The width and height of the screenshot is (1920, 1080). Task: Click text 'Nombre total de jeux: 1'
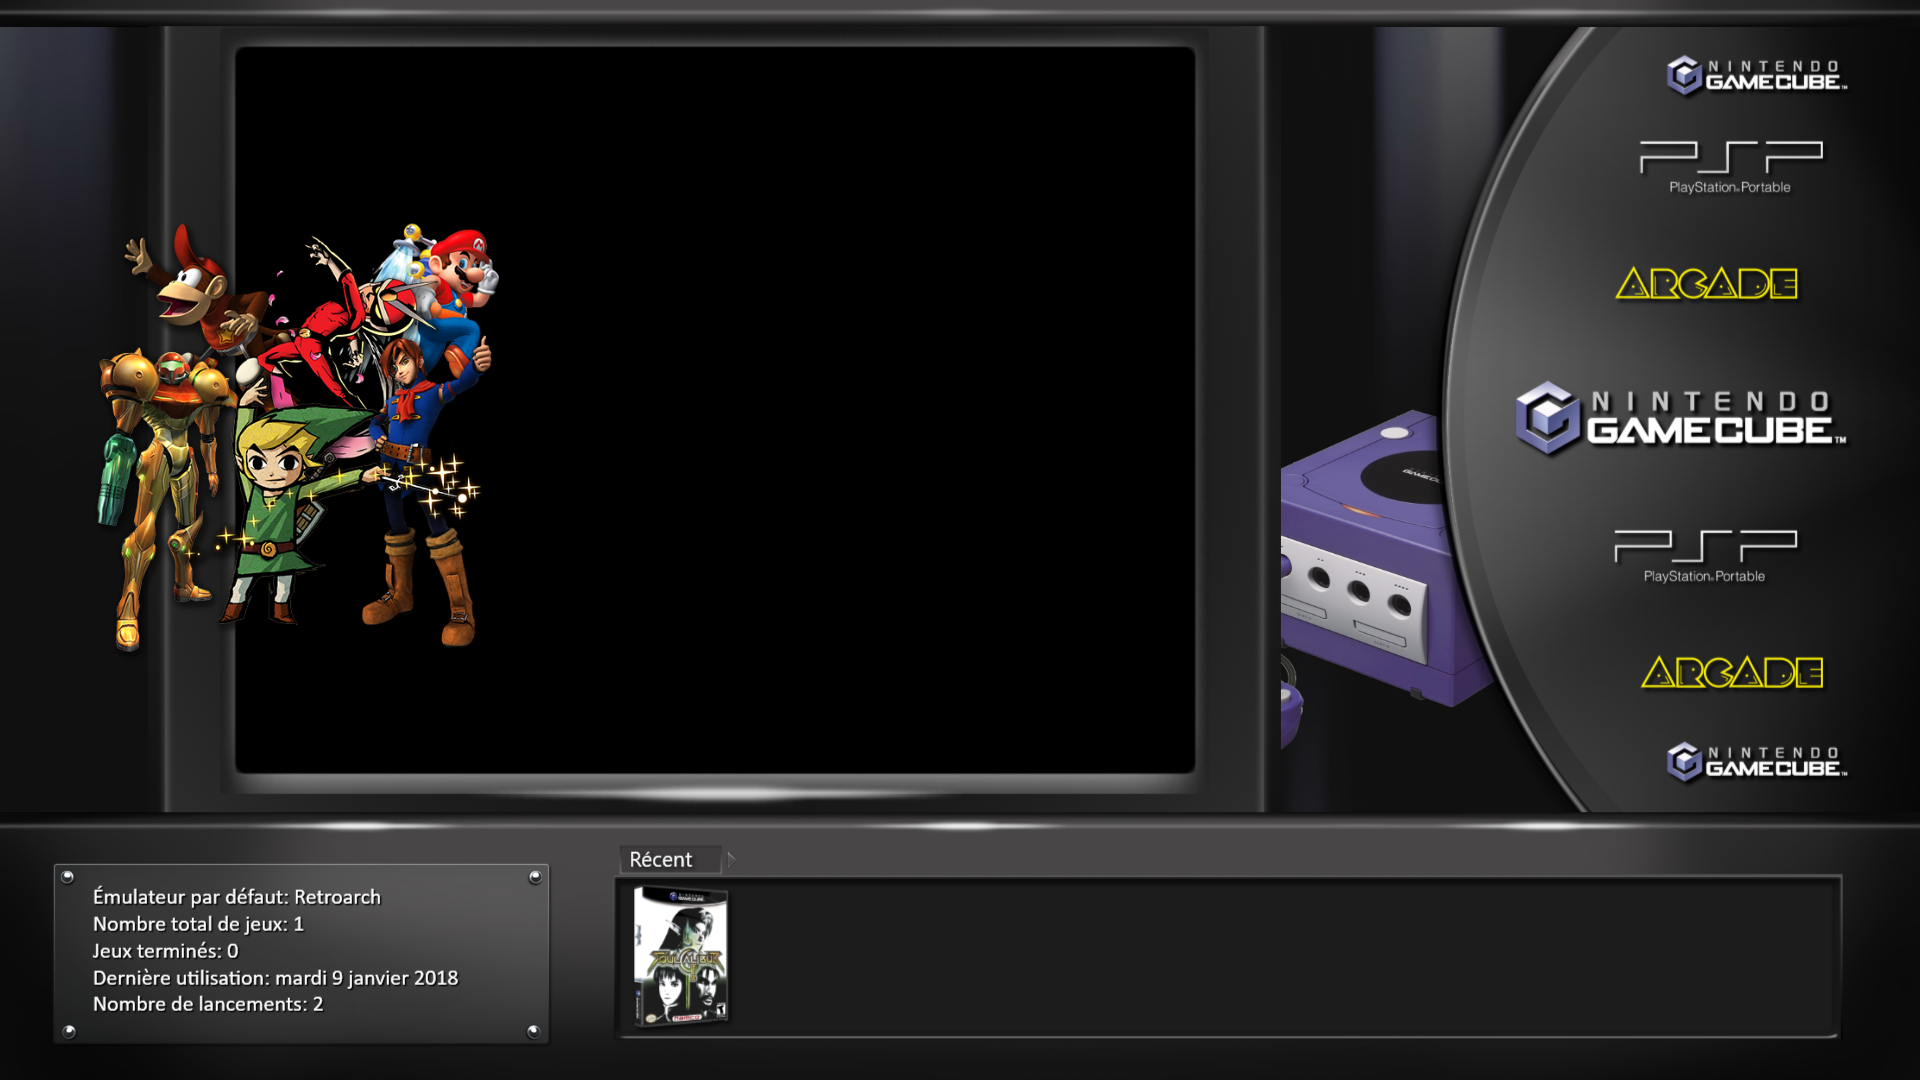coord(198,924)
